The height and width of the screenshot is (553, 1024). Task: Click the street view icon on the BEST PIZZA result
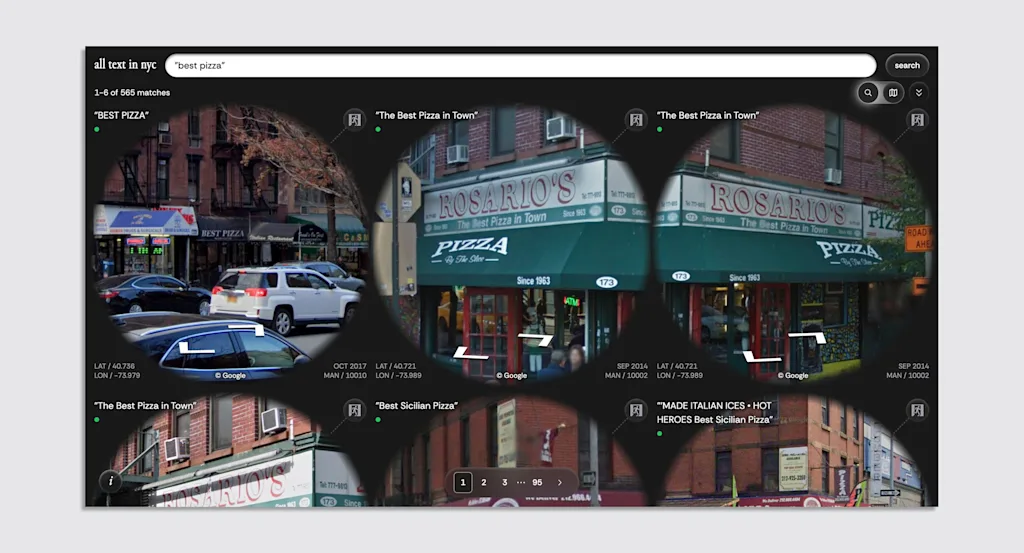(x=353, y=120)
